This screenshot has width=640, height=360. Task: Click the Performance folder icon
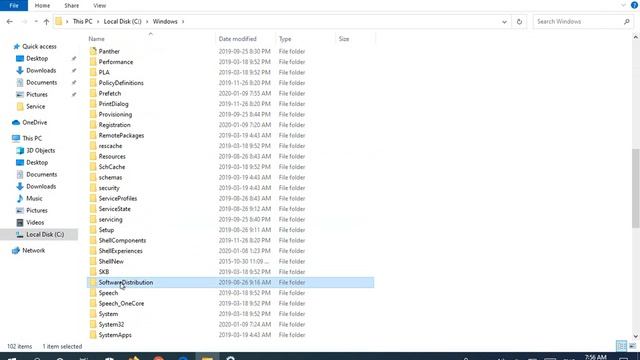pyautogui.click(x=93, y=62)
